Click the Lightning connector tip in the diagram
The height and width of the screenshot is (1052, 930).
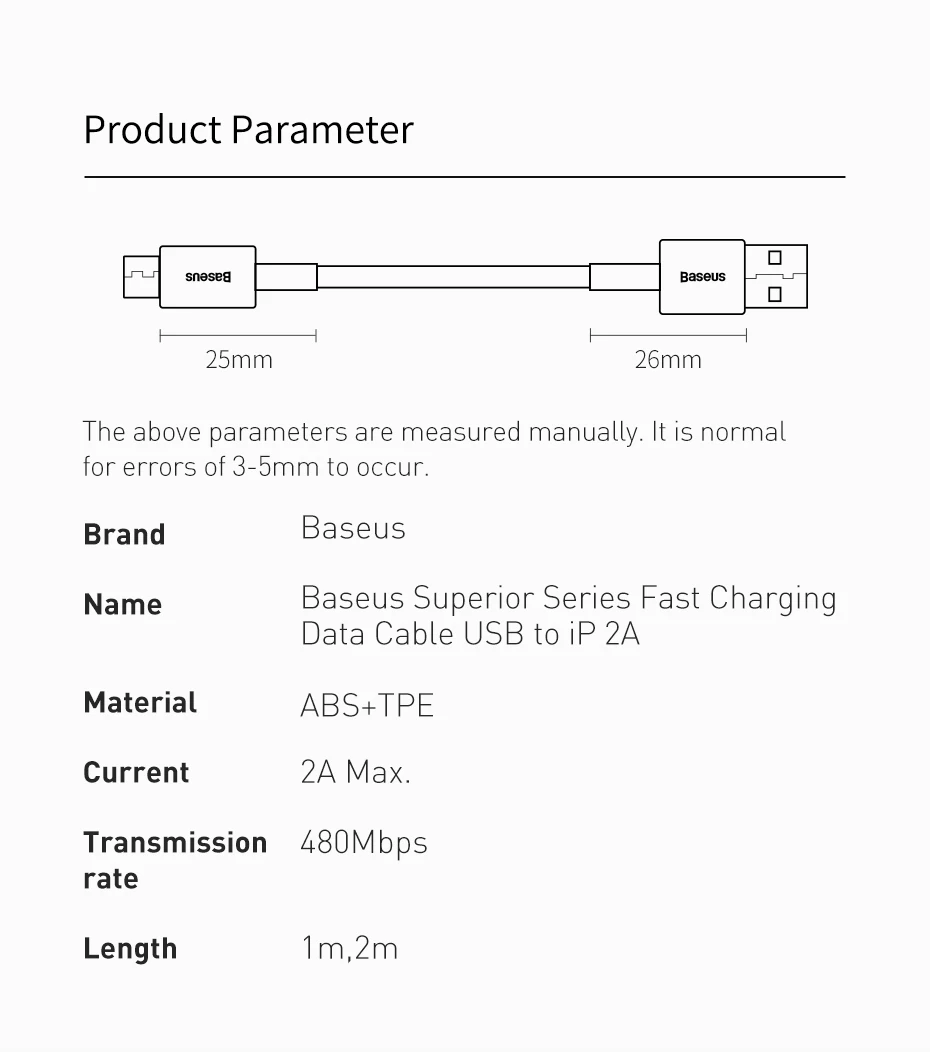[x=141, y=277]
